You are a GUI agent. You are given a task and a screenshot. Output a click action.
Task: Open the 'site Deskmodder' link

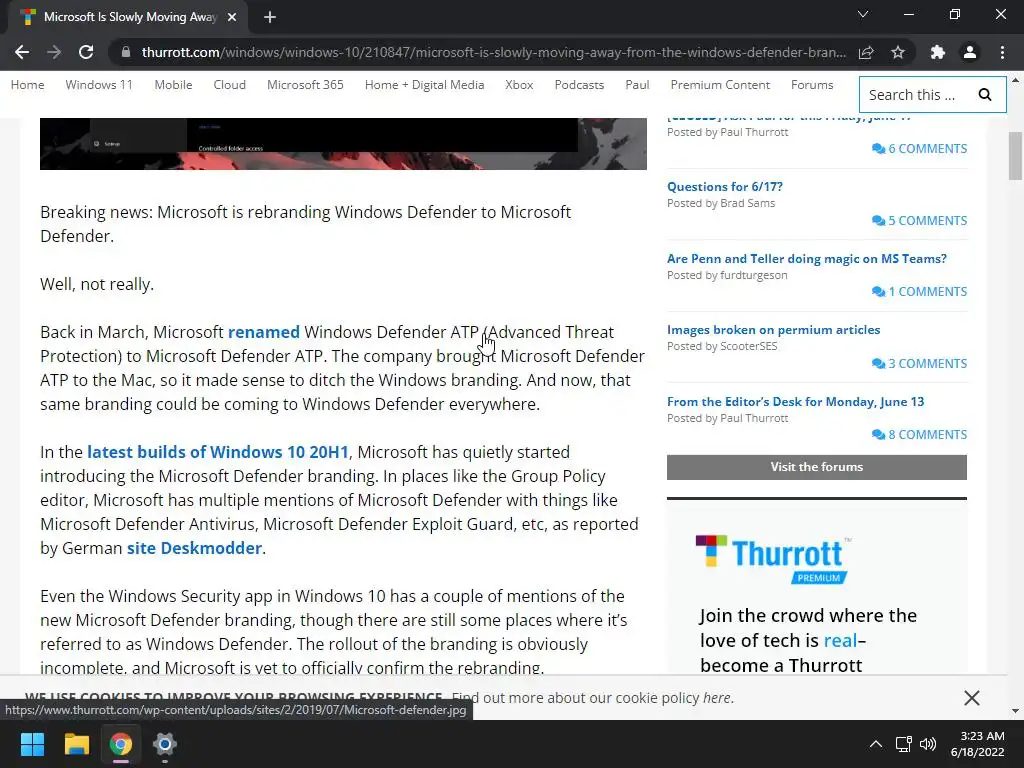(194, 548)
